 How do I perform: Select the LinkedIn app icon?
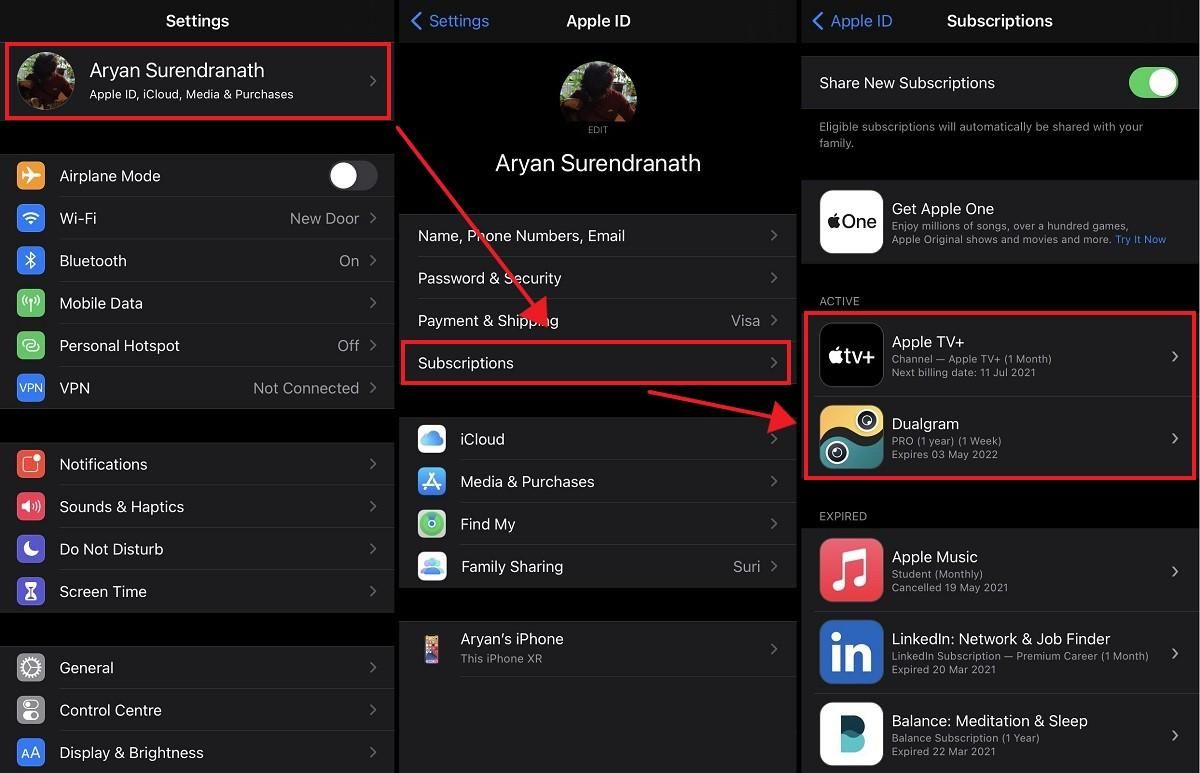(851, 652)
